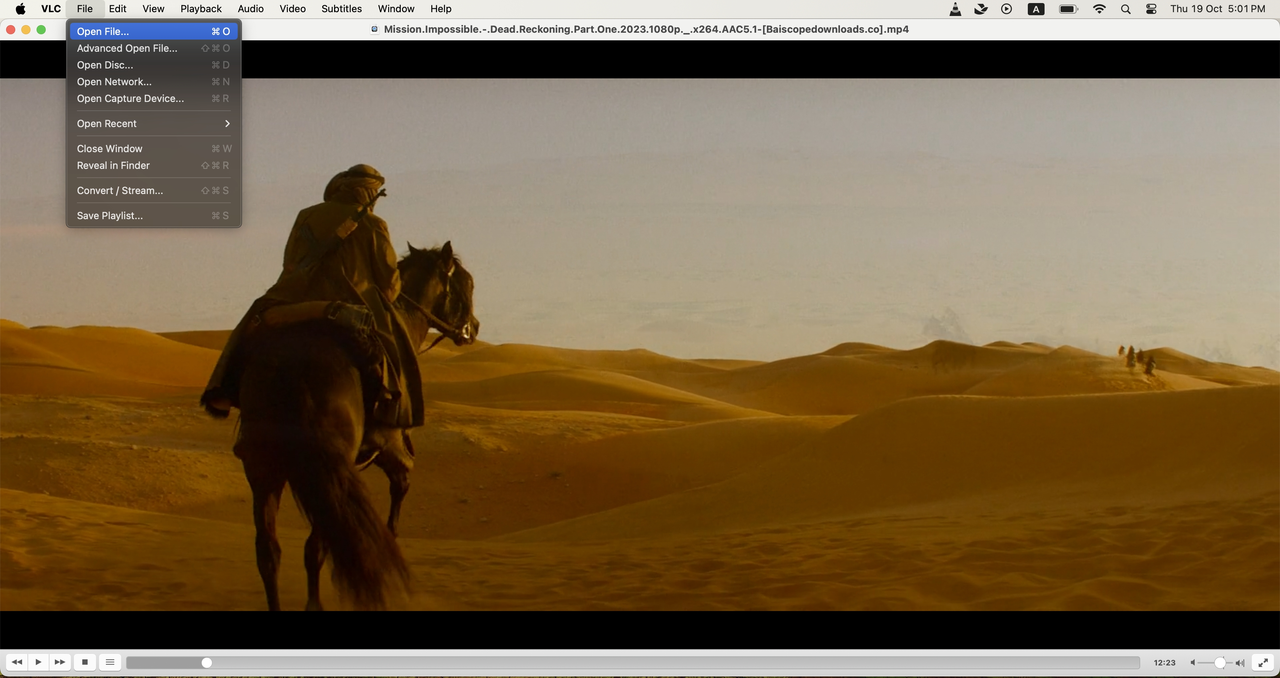Open the Now Playing menu bar icon
This screenshot has width=1280, height=678.
(x=1007, y=9)
